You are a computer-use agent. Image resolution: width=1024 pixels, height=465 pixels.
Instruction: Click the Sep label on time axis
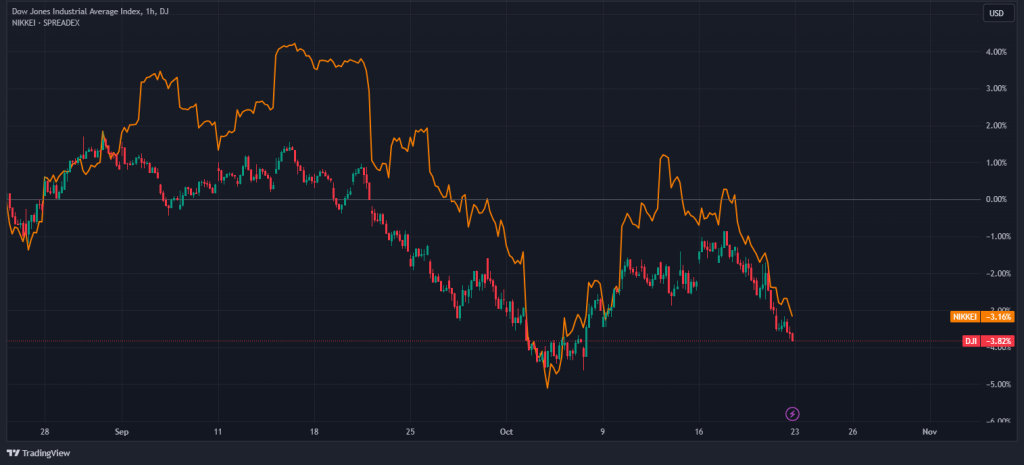pyautogui.click(x=121, y=432)
